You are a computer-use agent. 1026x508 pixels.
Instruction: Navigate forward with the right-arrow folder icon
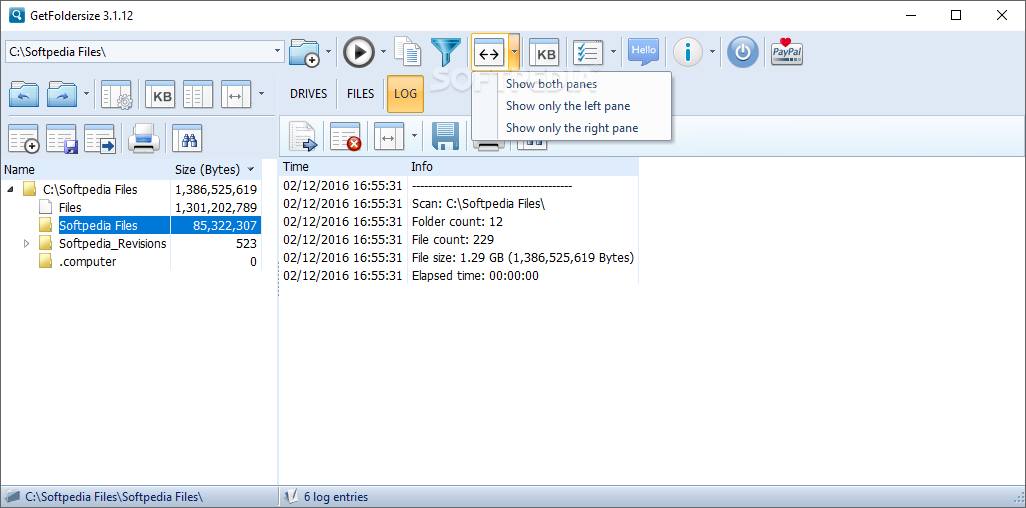click(x=63, y=94)
